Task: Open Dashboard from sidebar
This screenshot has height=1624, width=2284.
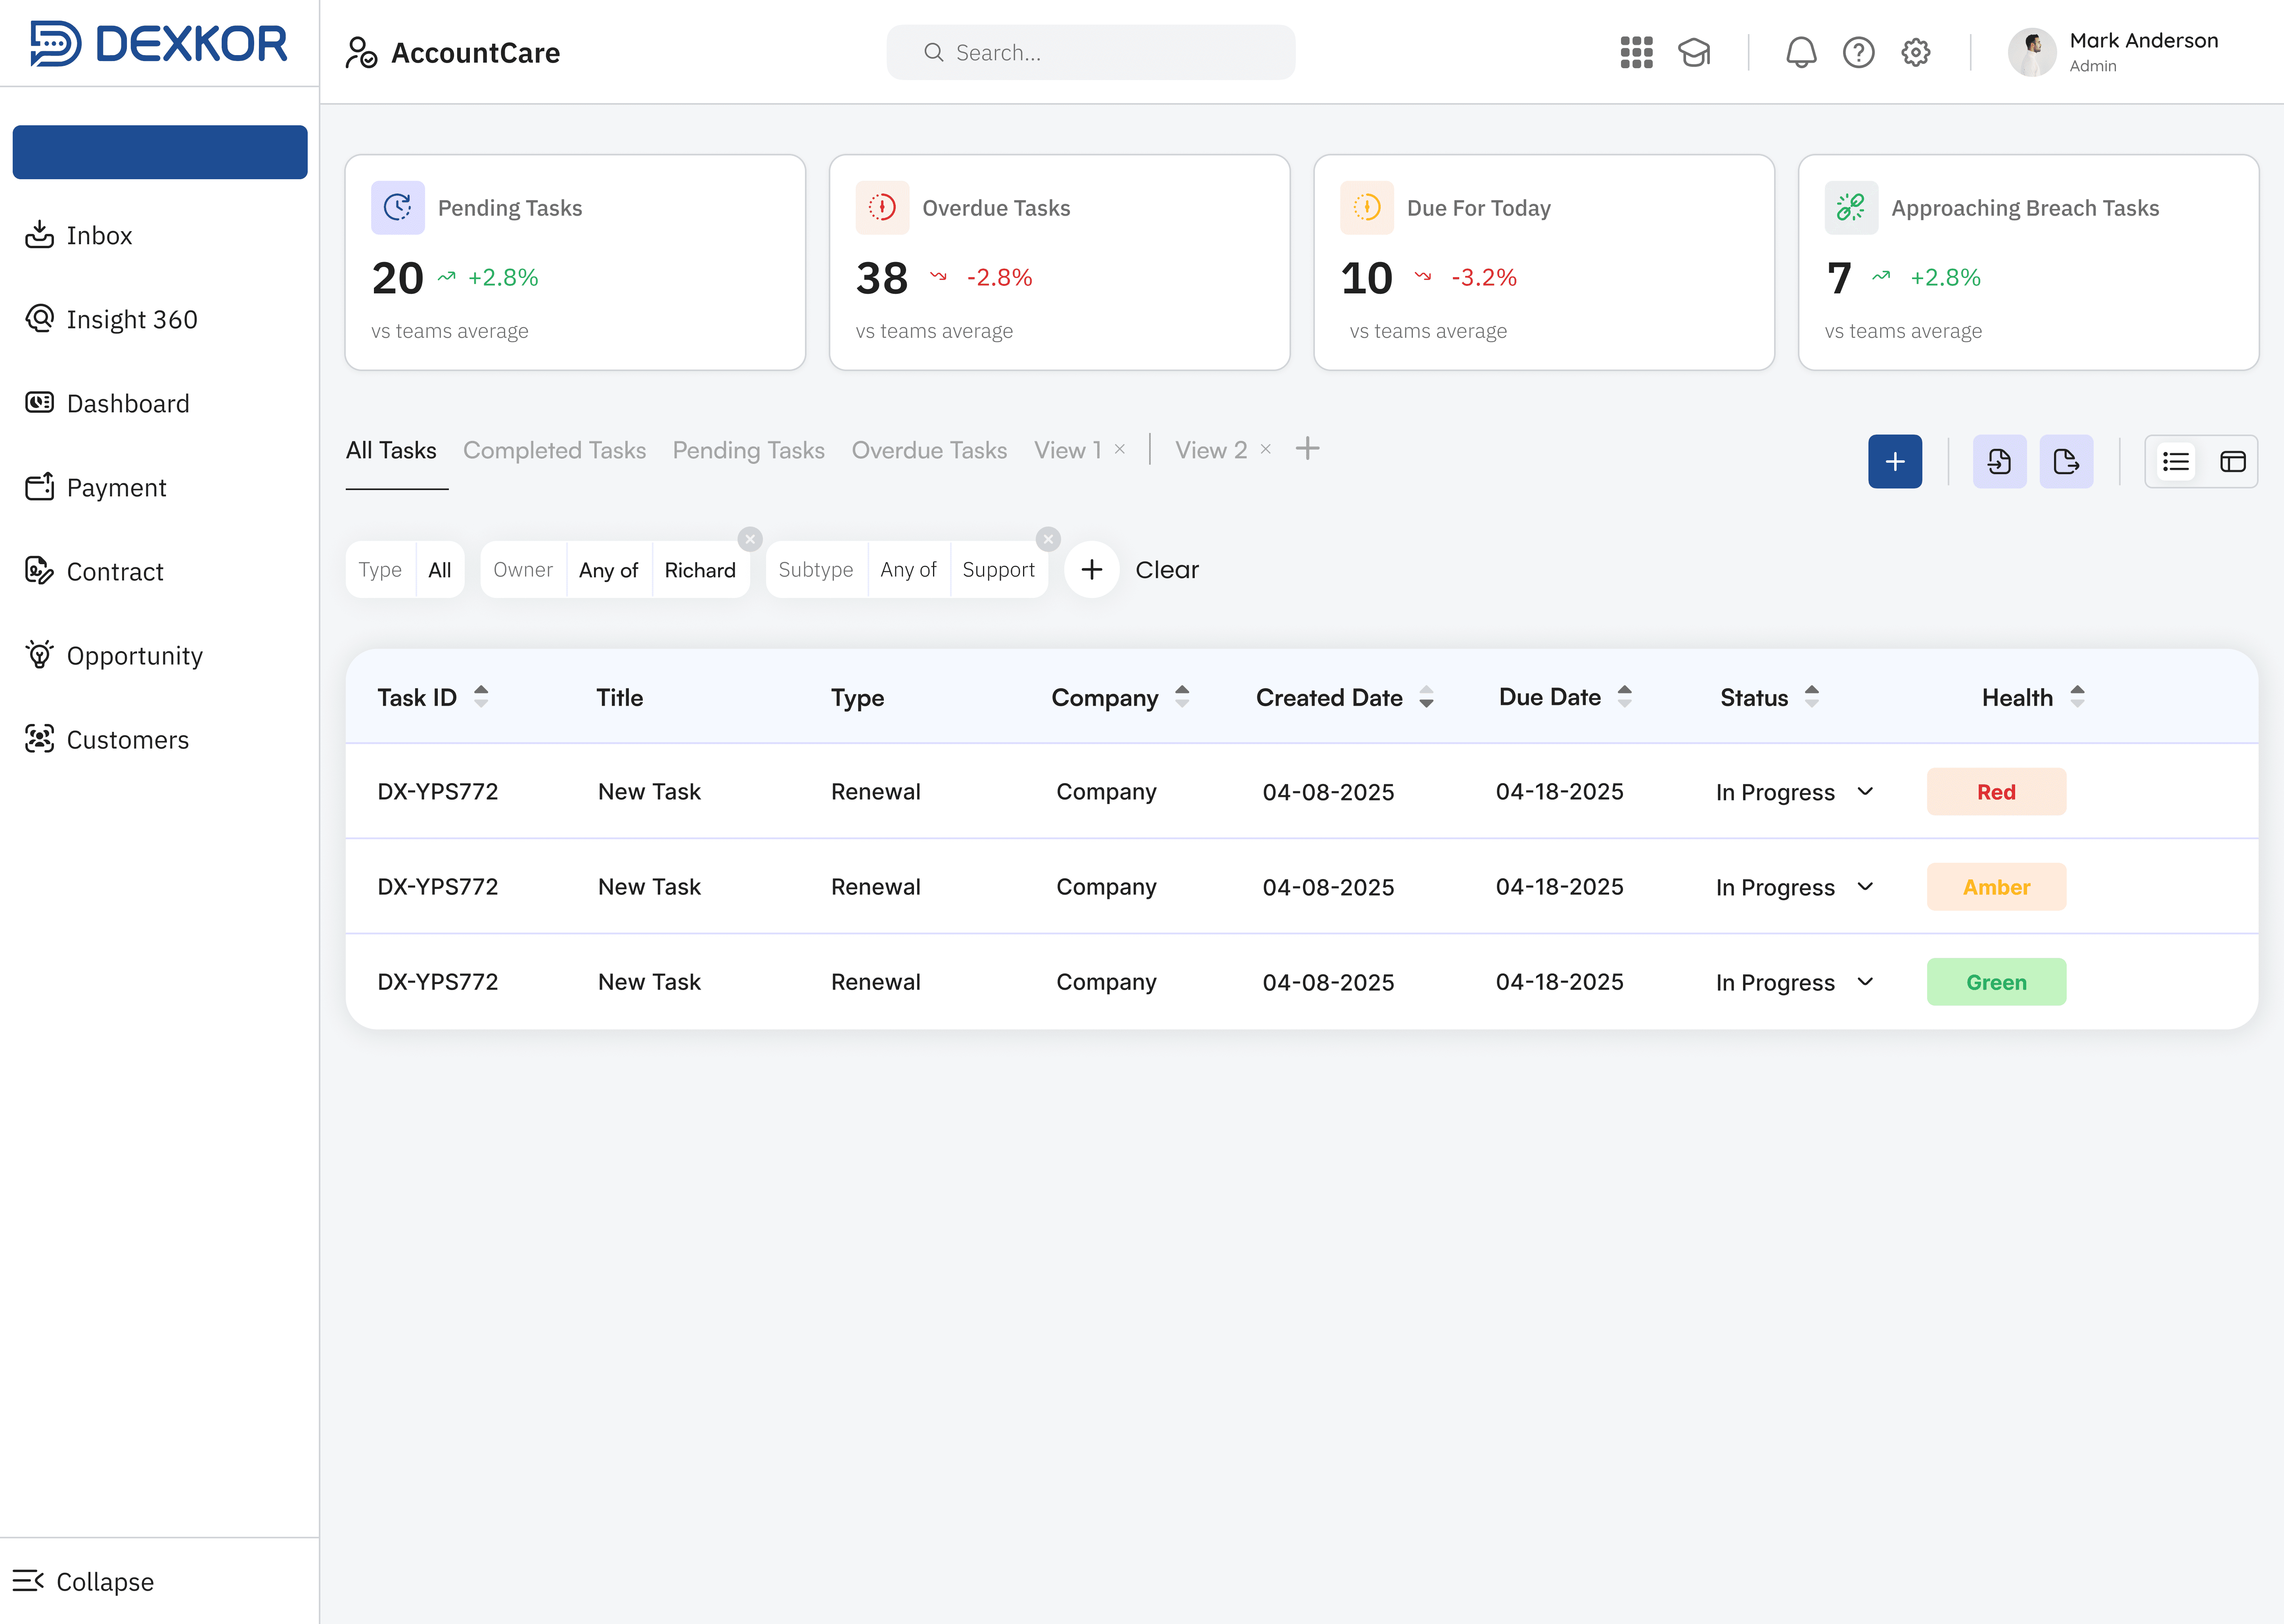Action: (x=107, y=403)
